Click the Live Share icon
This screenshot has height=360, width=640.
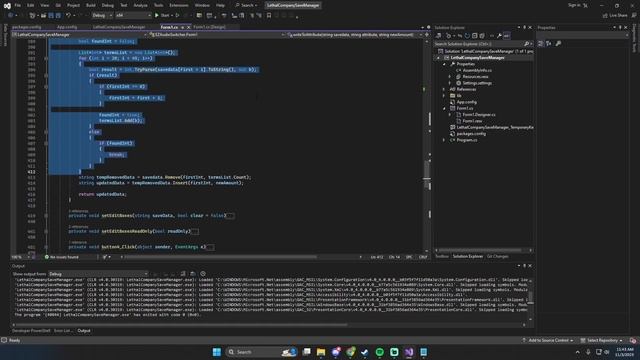pos(605,16)
